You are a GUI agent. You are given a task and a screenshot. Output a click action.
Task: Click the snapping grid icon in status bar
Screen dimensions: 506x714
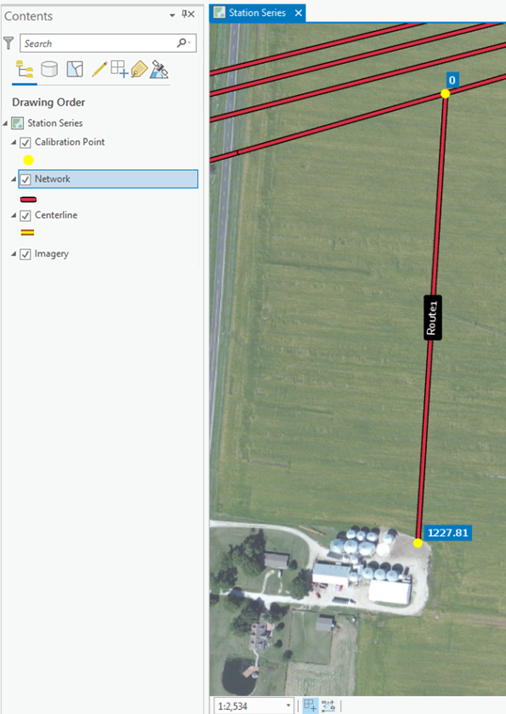[310, 705]
